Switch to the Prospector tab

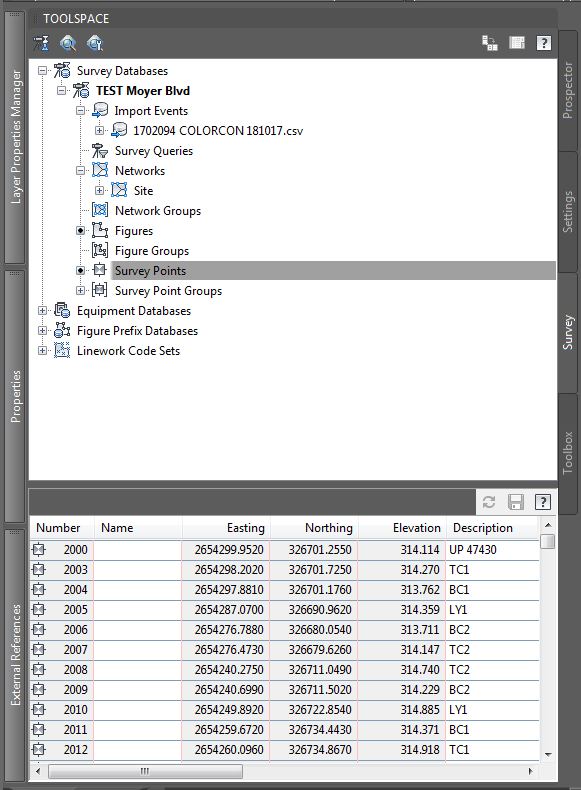tap(568, 91)
